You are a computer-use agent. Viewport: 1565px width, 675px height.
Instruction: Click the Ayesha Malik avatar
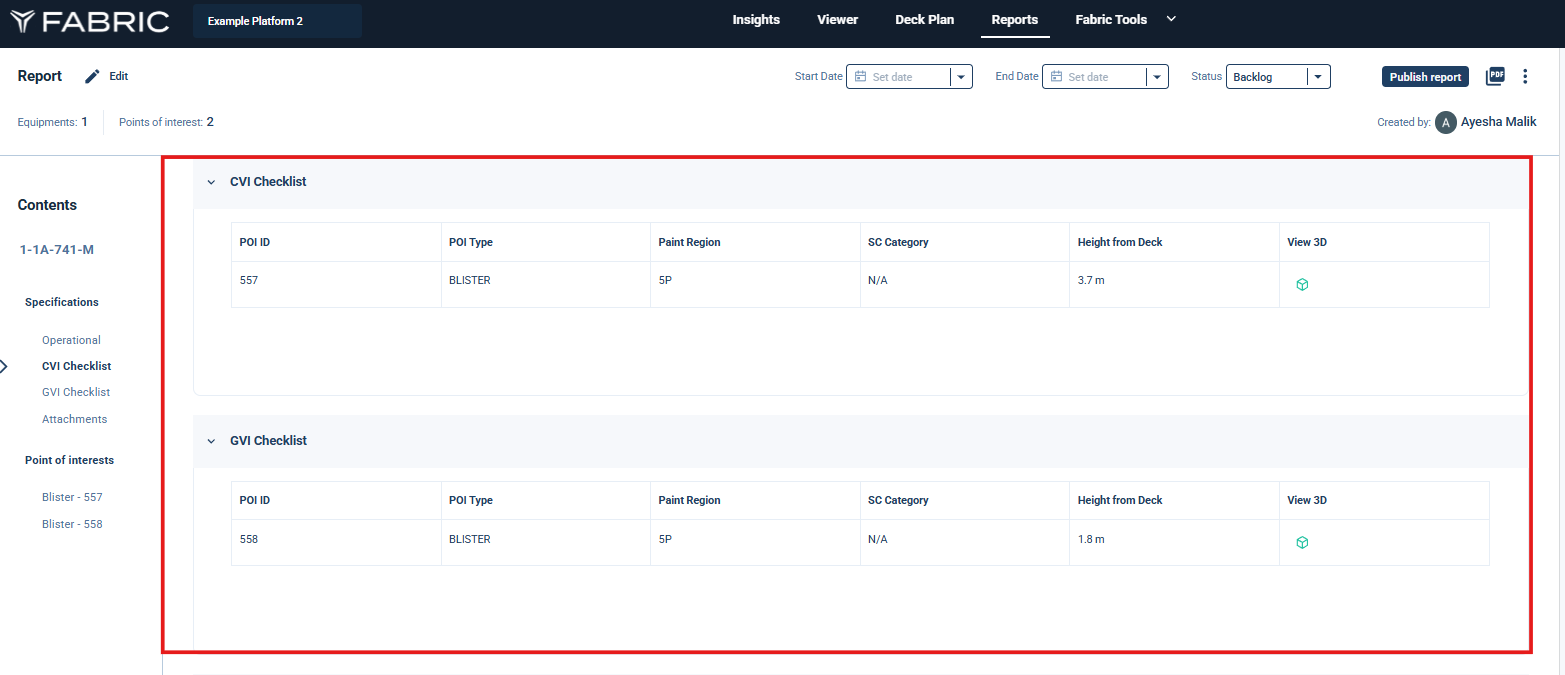pos(1445,122)
